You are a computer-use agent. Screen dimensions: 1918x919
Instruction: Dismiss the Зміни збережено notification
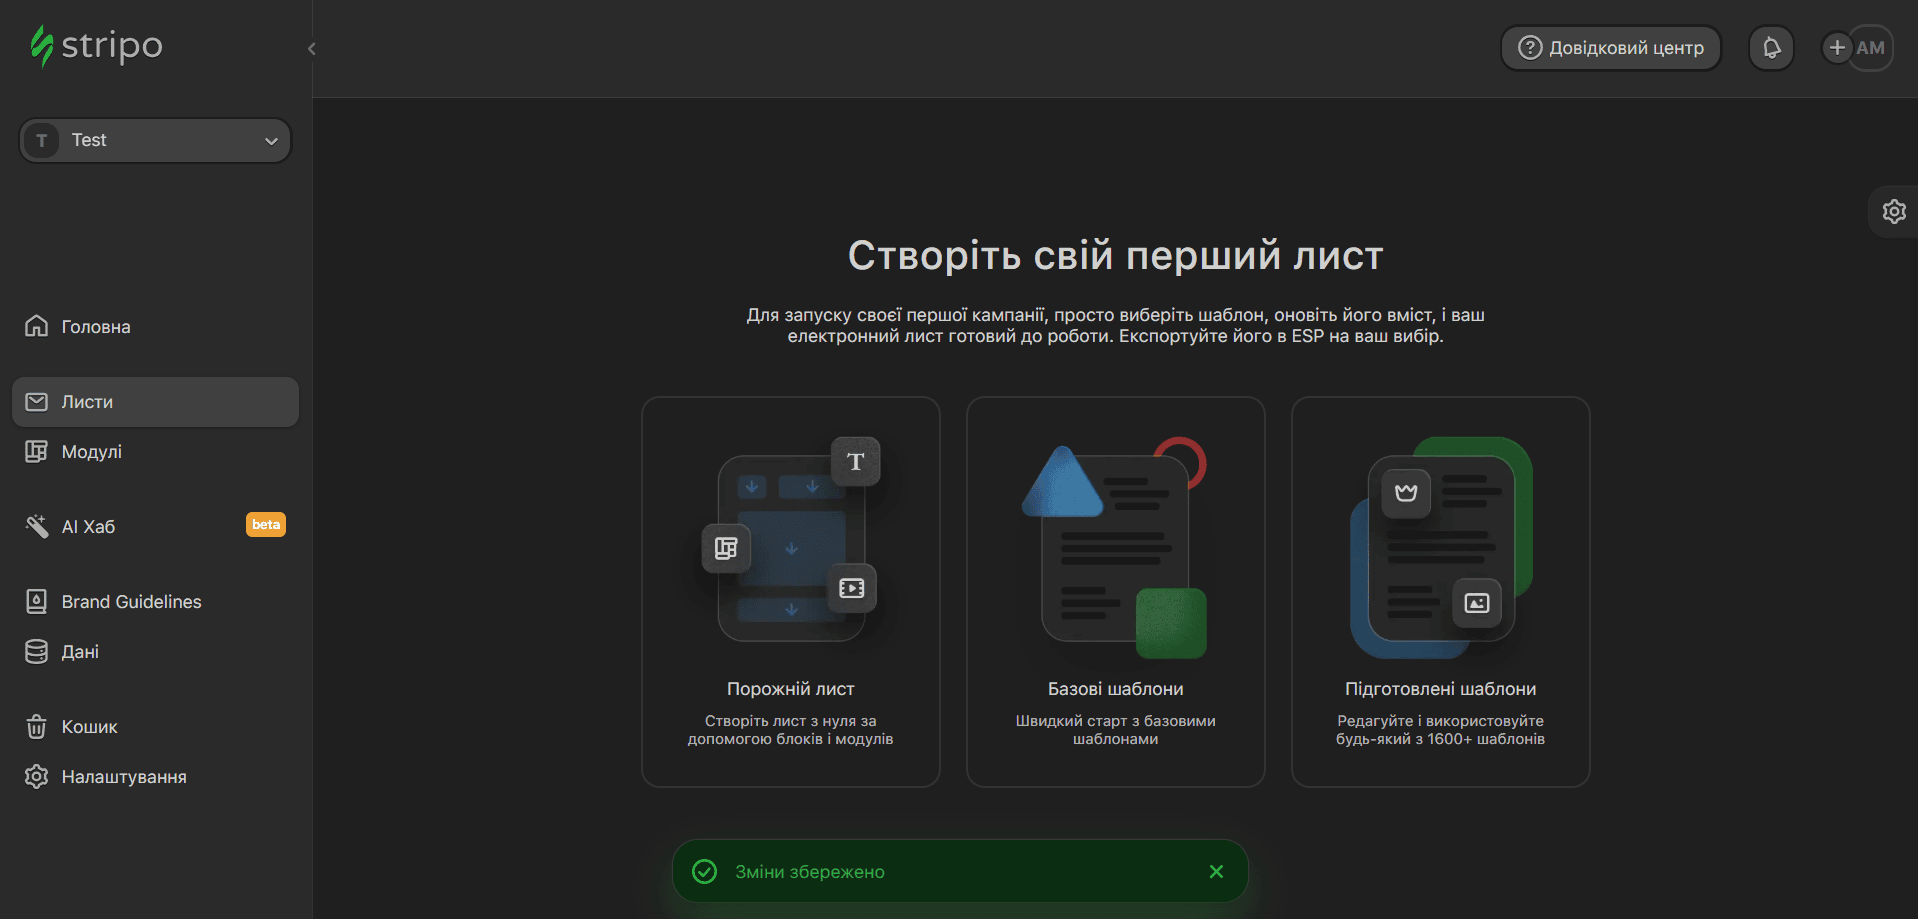[1216, 872]
